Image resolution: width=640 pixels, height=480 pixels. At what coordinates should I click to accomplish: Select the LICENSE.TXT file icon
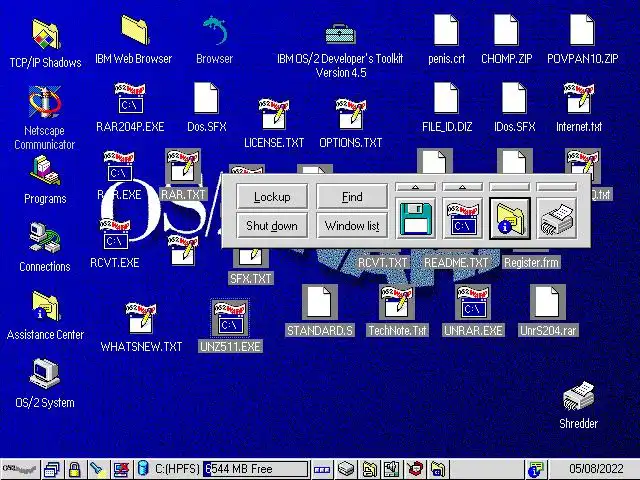click(274, 114)
